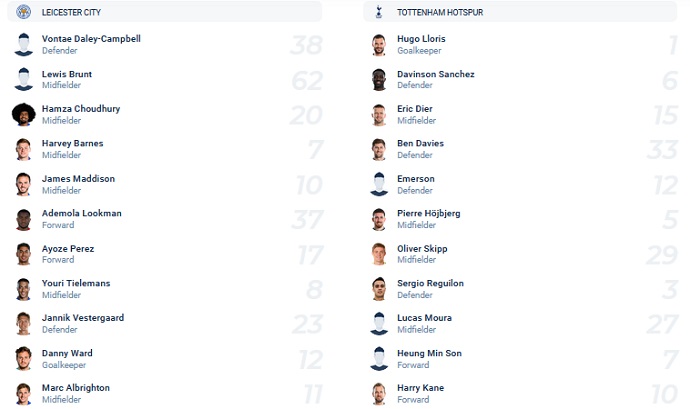Click Harry Kane's player photo
The image size is (690, 409).
pos(378,394)
